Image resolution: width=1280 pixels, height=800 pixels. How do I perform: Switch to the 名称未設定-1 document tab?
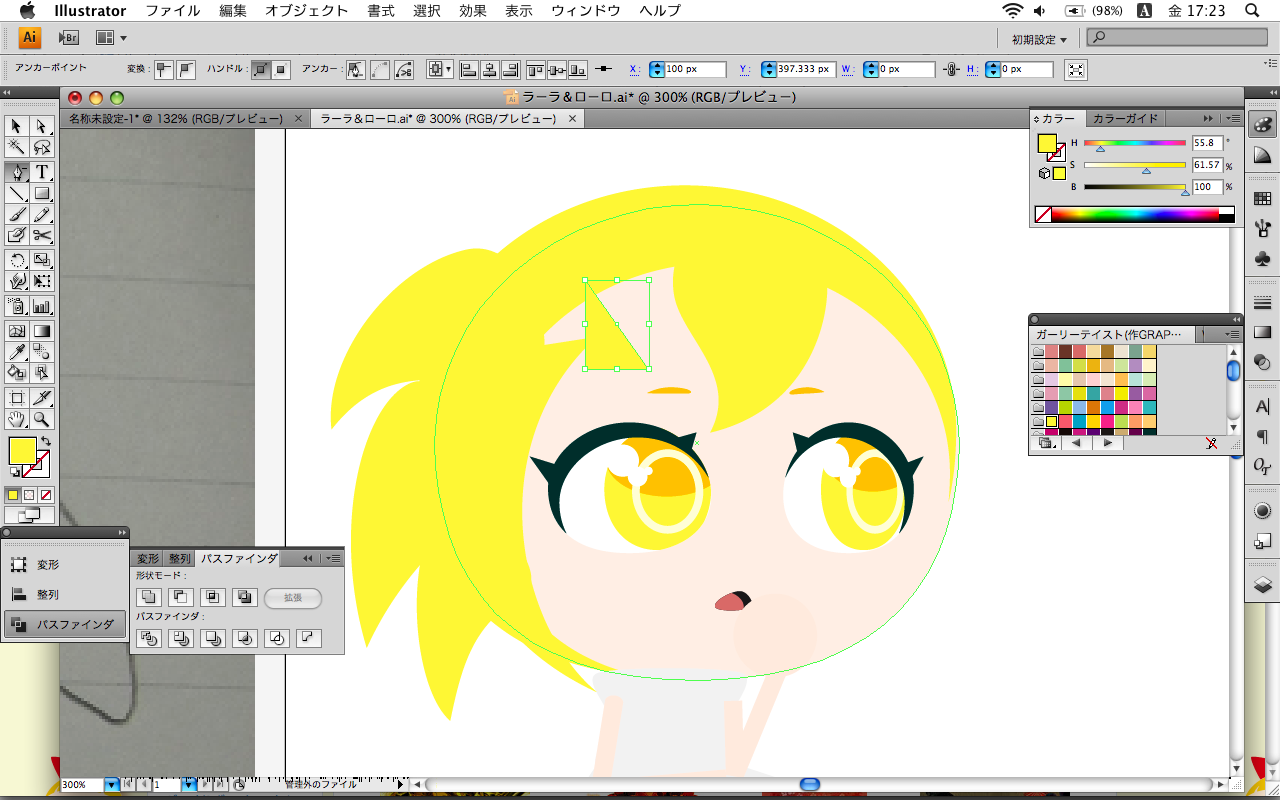[x=175, y=118]
